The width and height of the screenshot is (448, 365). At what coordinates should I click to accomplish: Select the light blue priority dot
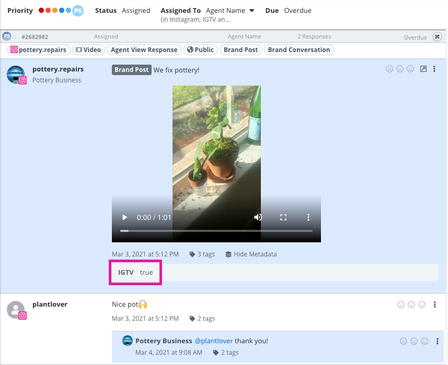click(68, 10)
